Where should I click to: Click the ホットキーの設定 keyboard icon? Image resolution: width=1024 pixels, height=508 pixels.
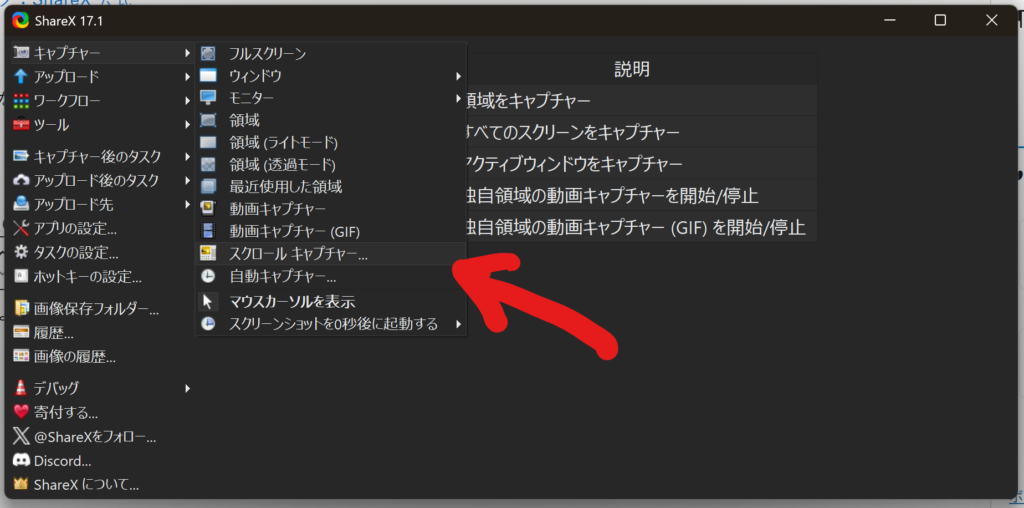click(x=21, y=276)
